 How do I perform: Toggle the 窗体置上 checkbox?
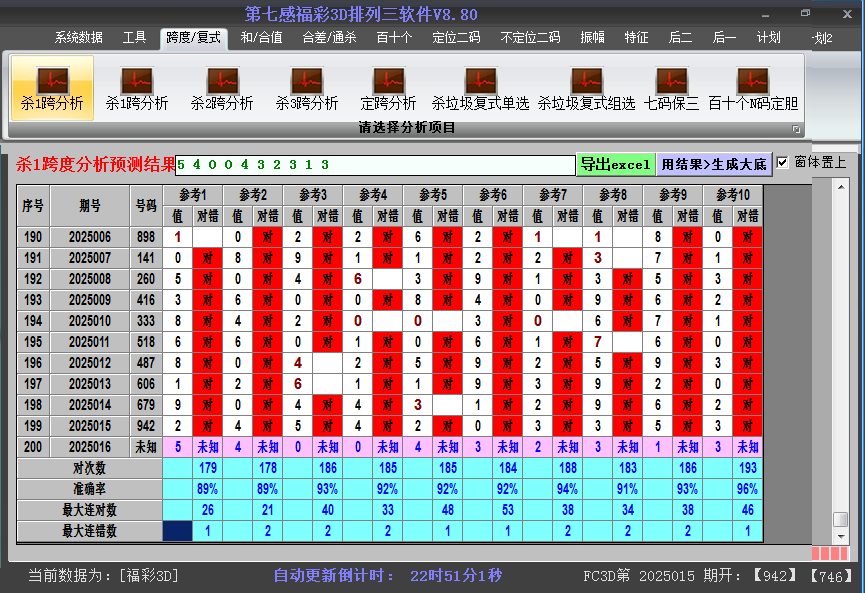782,163
